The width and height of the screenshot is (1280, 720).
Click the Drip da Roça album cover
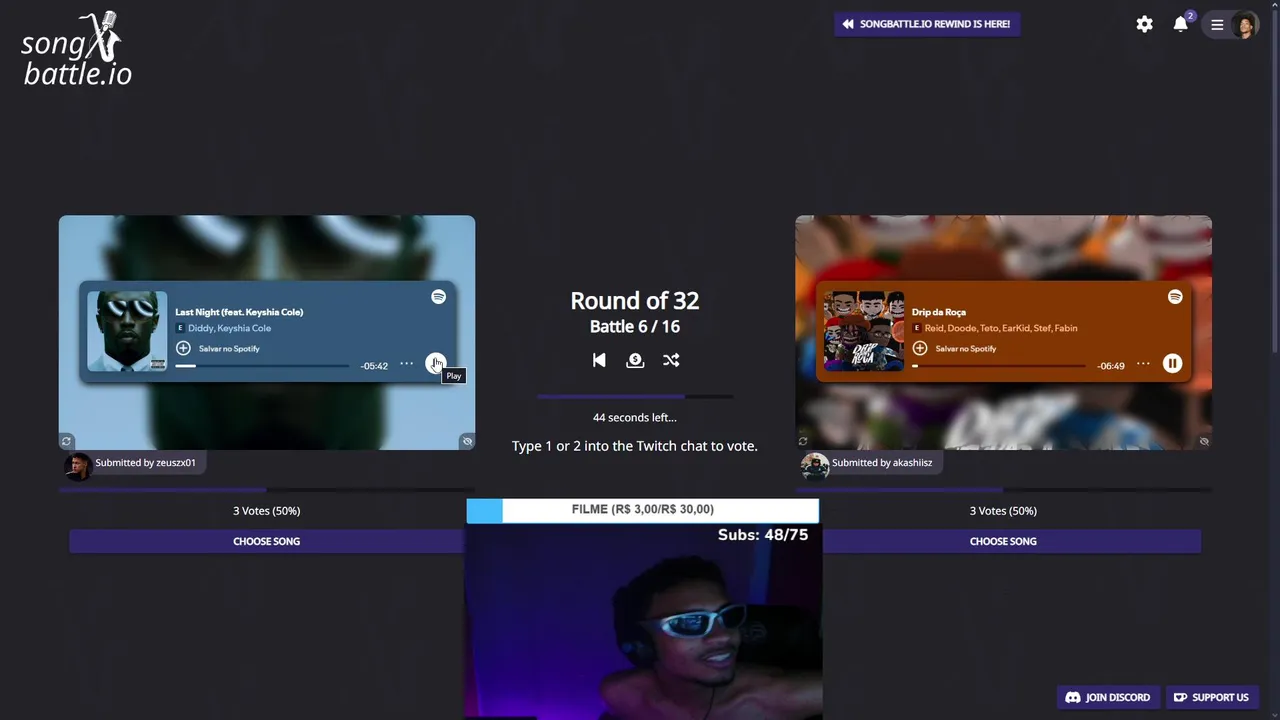pyautogui.click(x=864, y=331)
